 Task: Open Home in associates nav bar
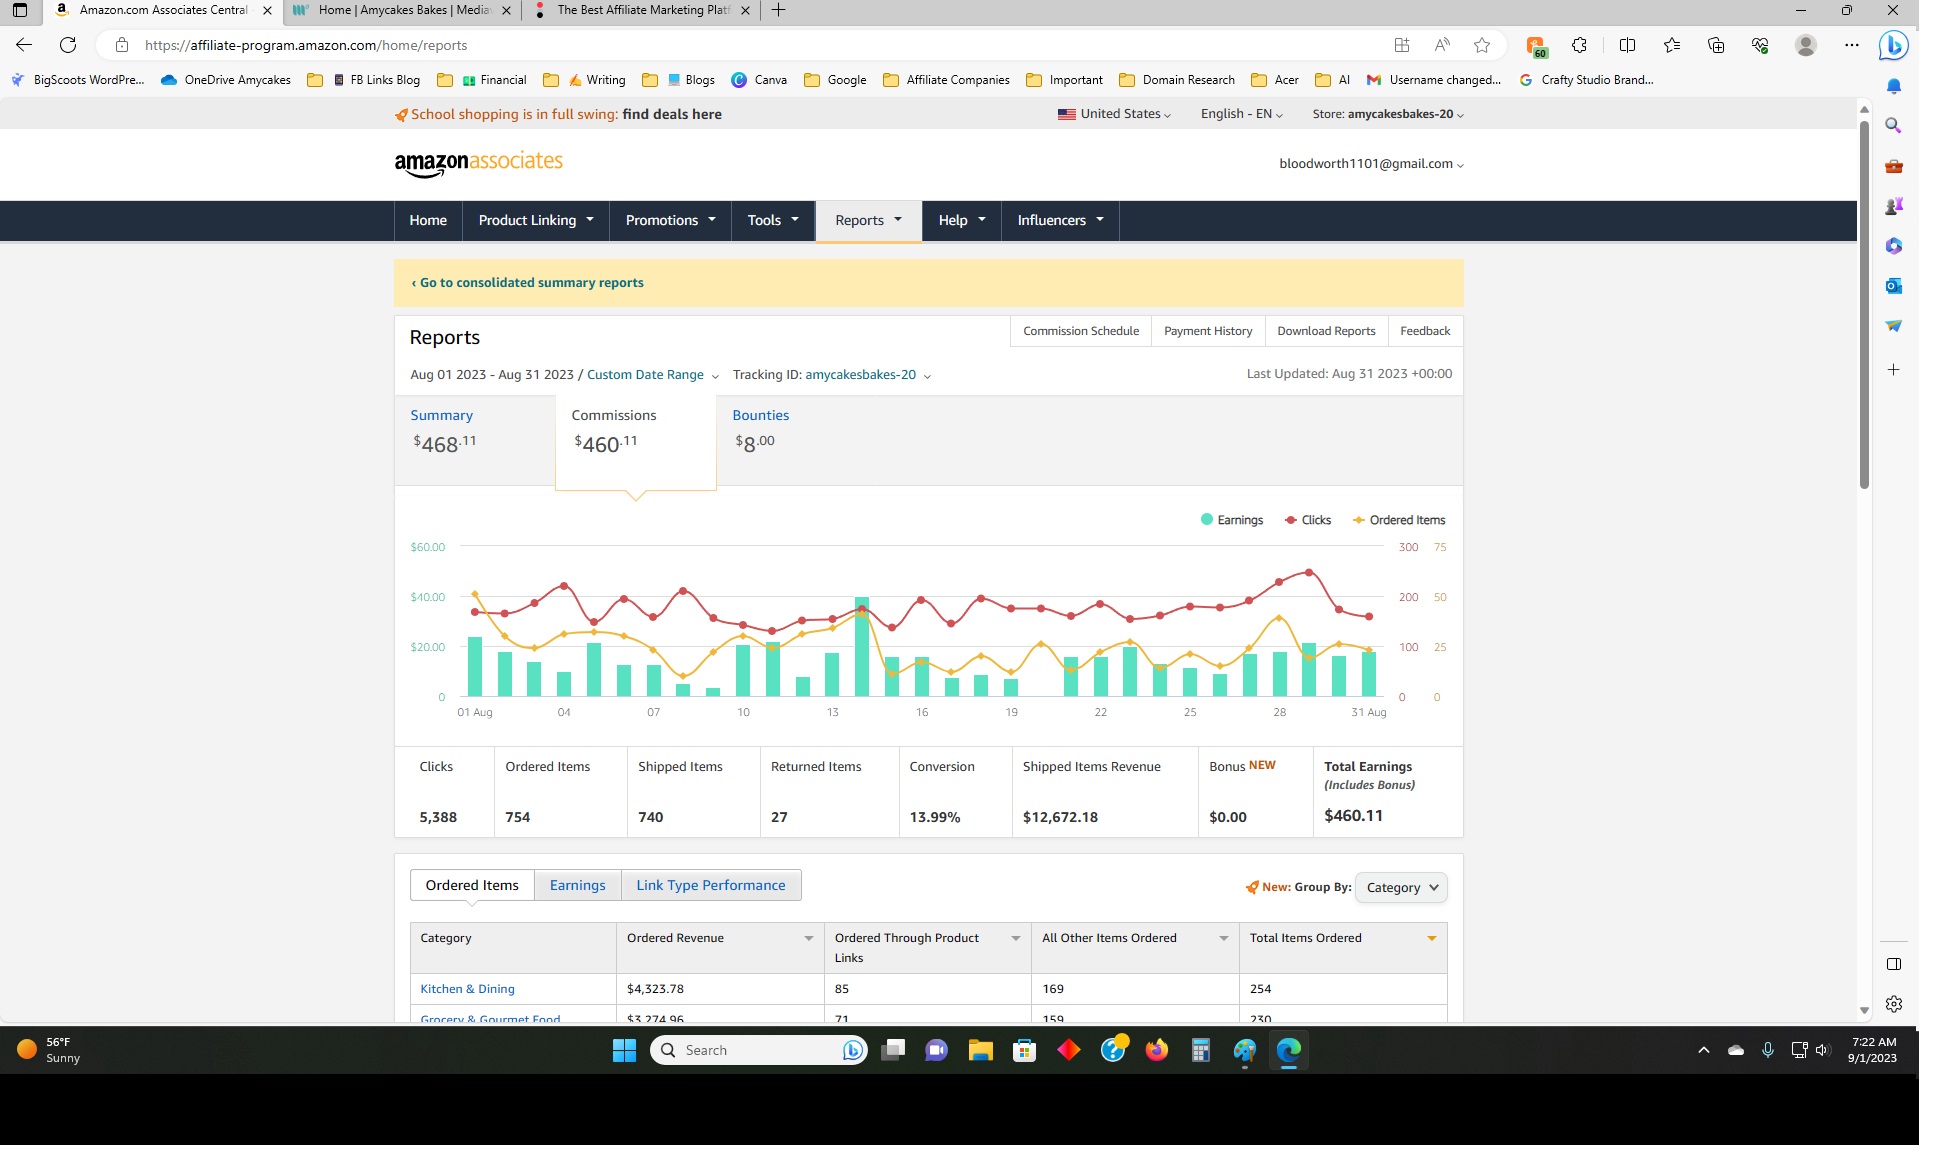[x=428, y=221]
